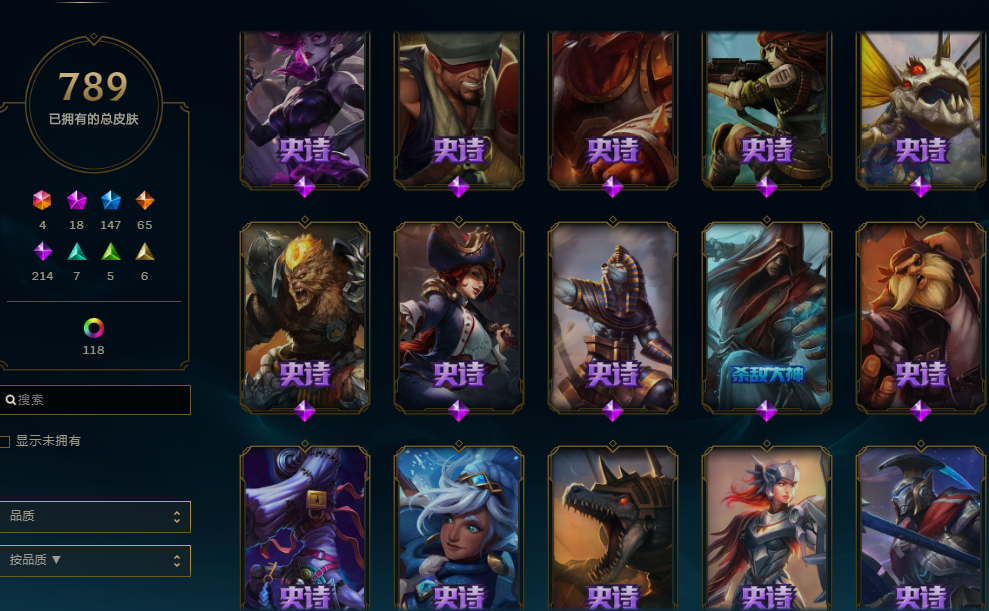The width and height of the screenshot is (989, 611).
Task: Open the pirate captain skin card
Action: click(x=459, y=318)
